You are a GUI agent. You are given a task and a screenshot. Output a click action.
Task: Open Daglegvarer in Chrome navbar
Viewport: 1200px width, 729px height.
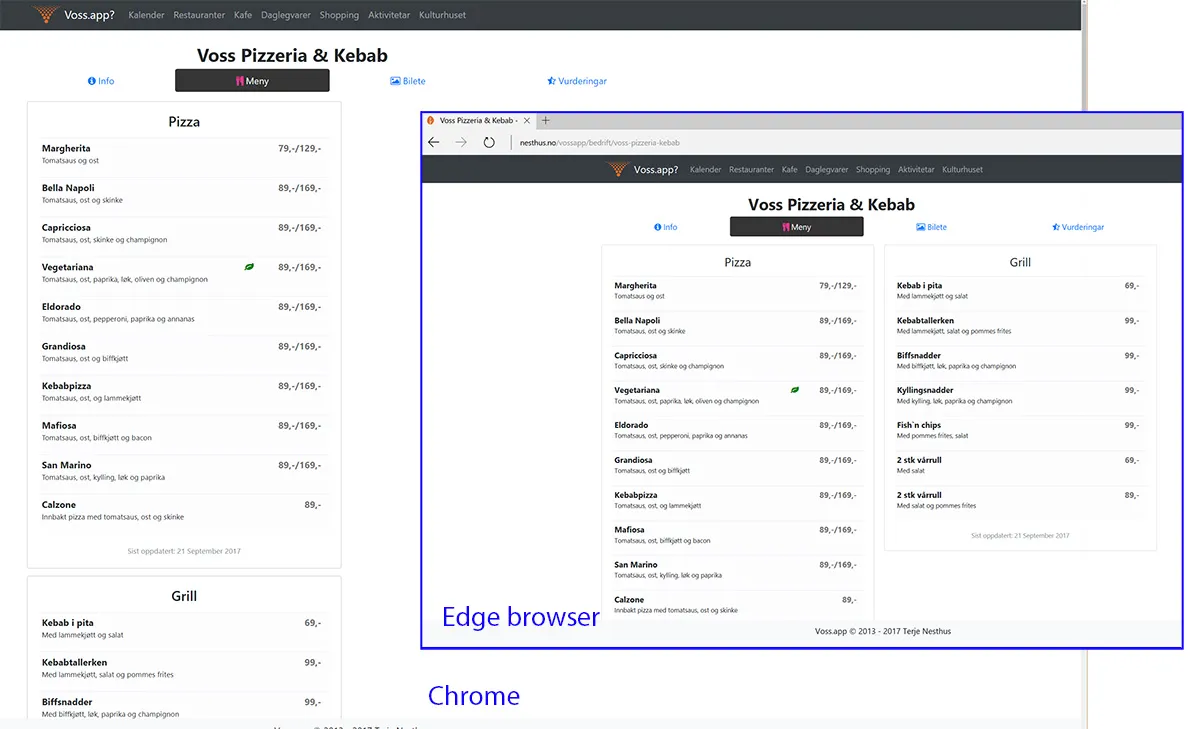[x=286, y=15]
